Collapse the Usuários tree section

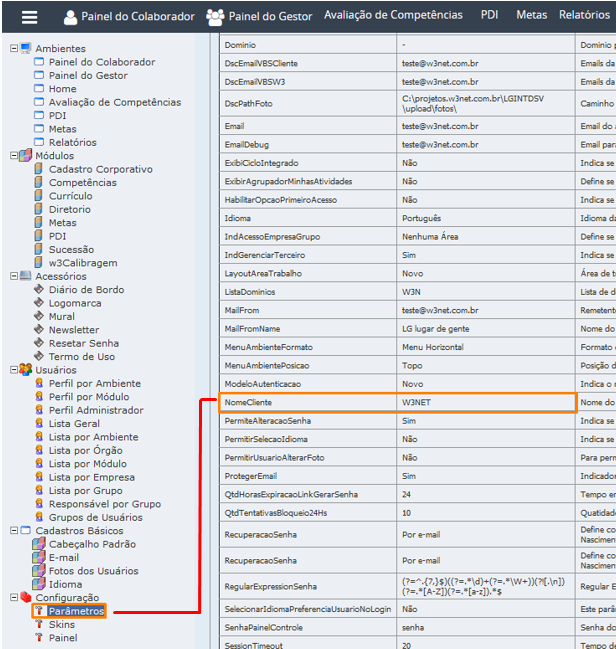pos(13,370)
